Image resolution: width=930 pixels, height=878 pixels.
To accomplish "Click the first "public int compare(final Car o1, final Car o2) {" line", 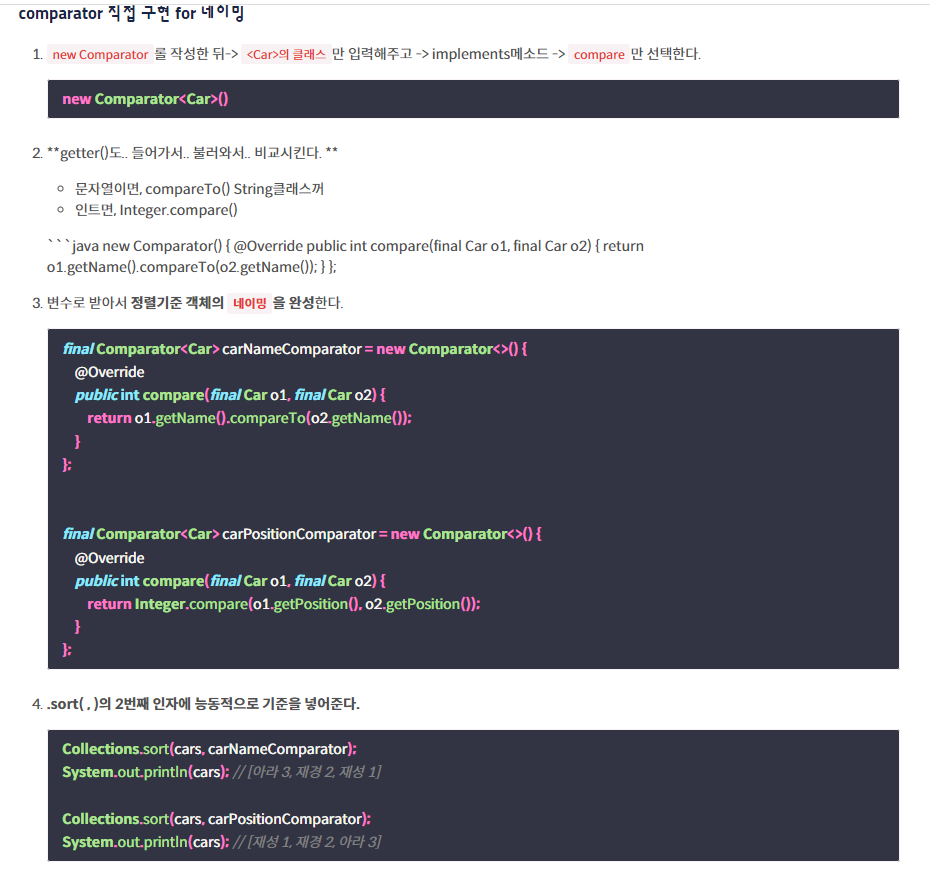I will coord(230,395).
